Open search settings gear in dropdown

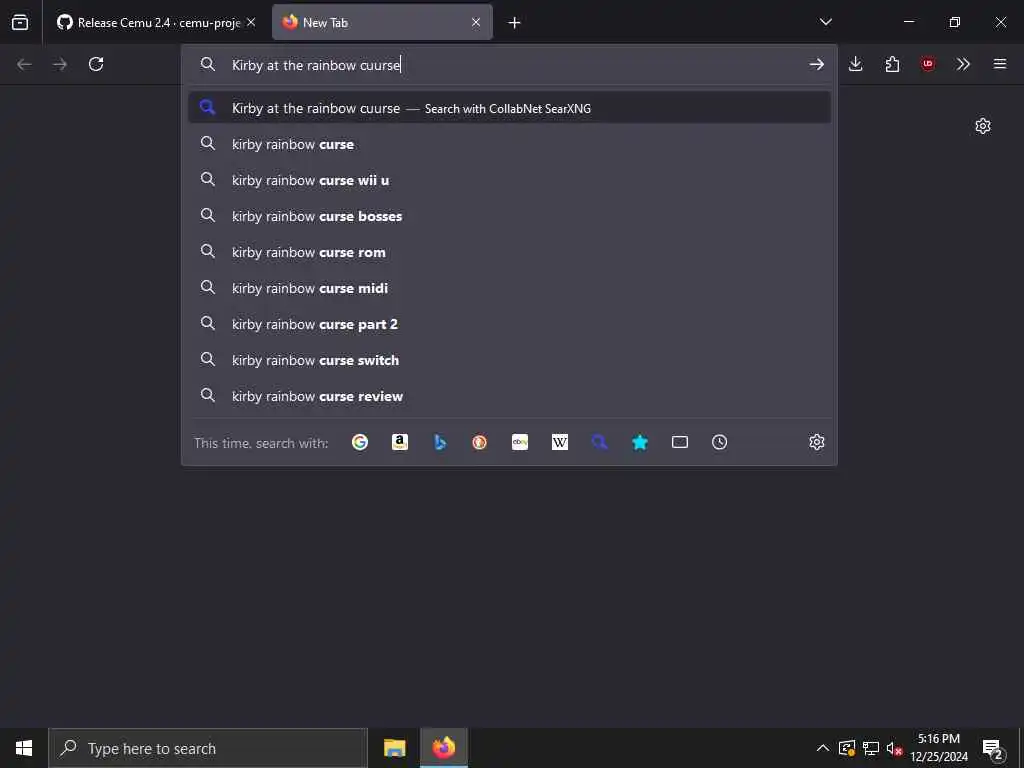pos(816,442)
